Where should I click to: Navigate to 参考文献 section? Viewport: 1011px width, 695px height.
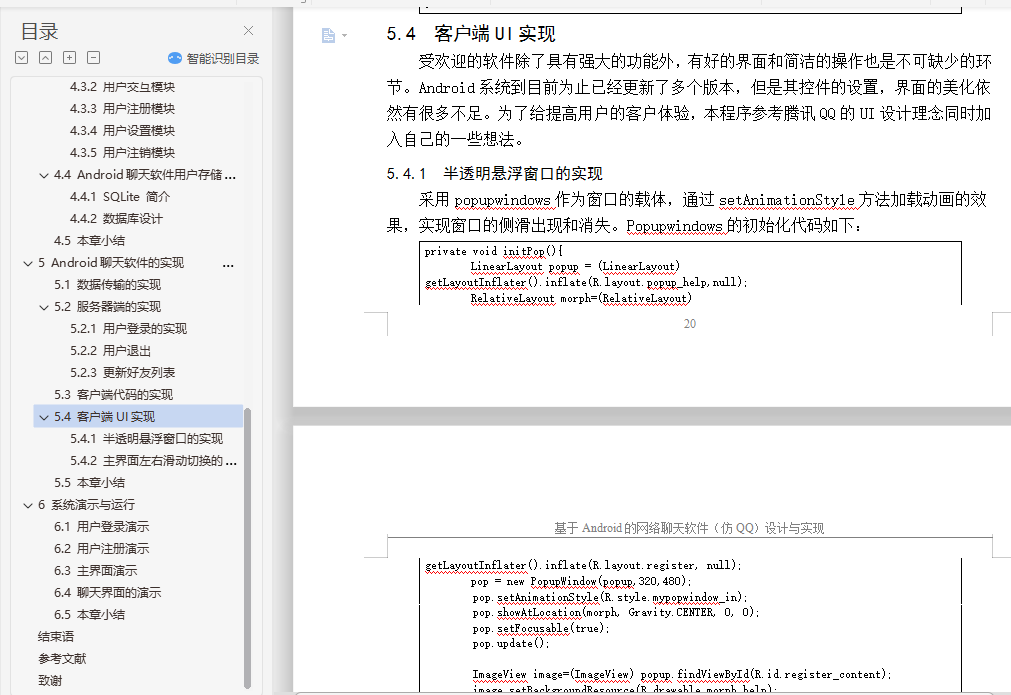click(x=62, y=658)
